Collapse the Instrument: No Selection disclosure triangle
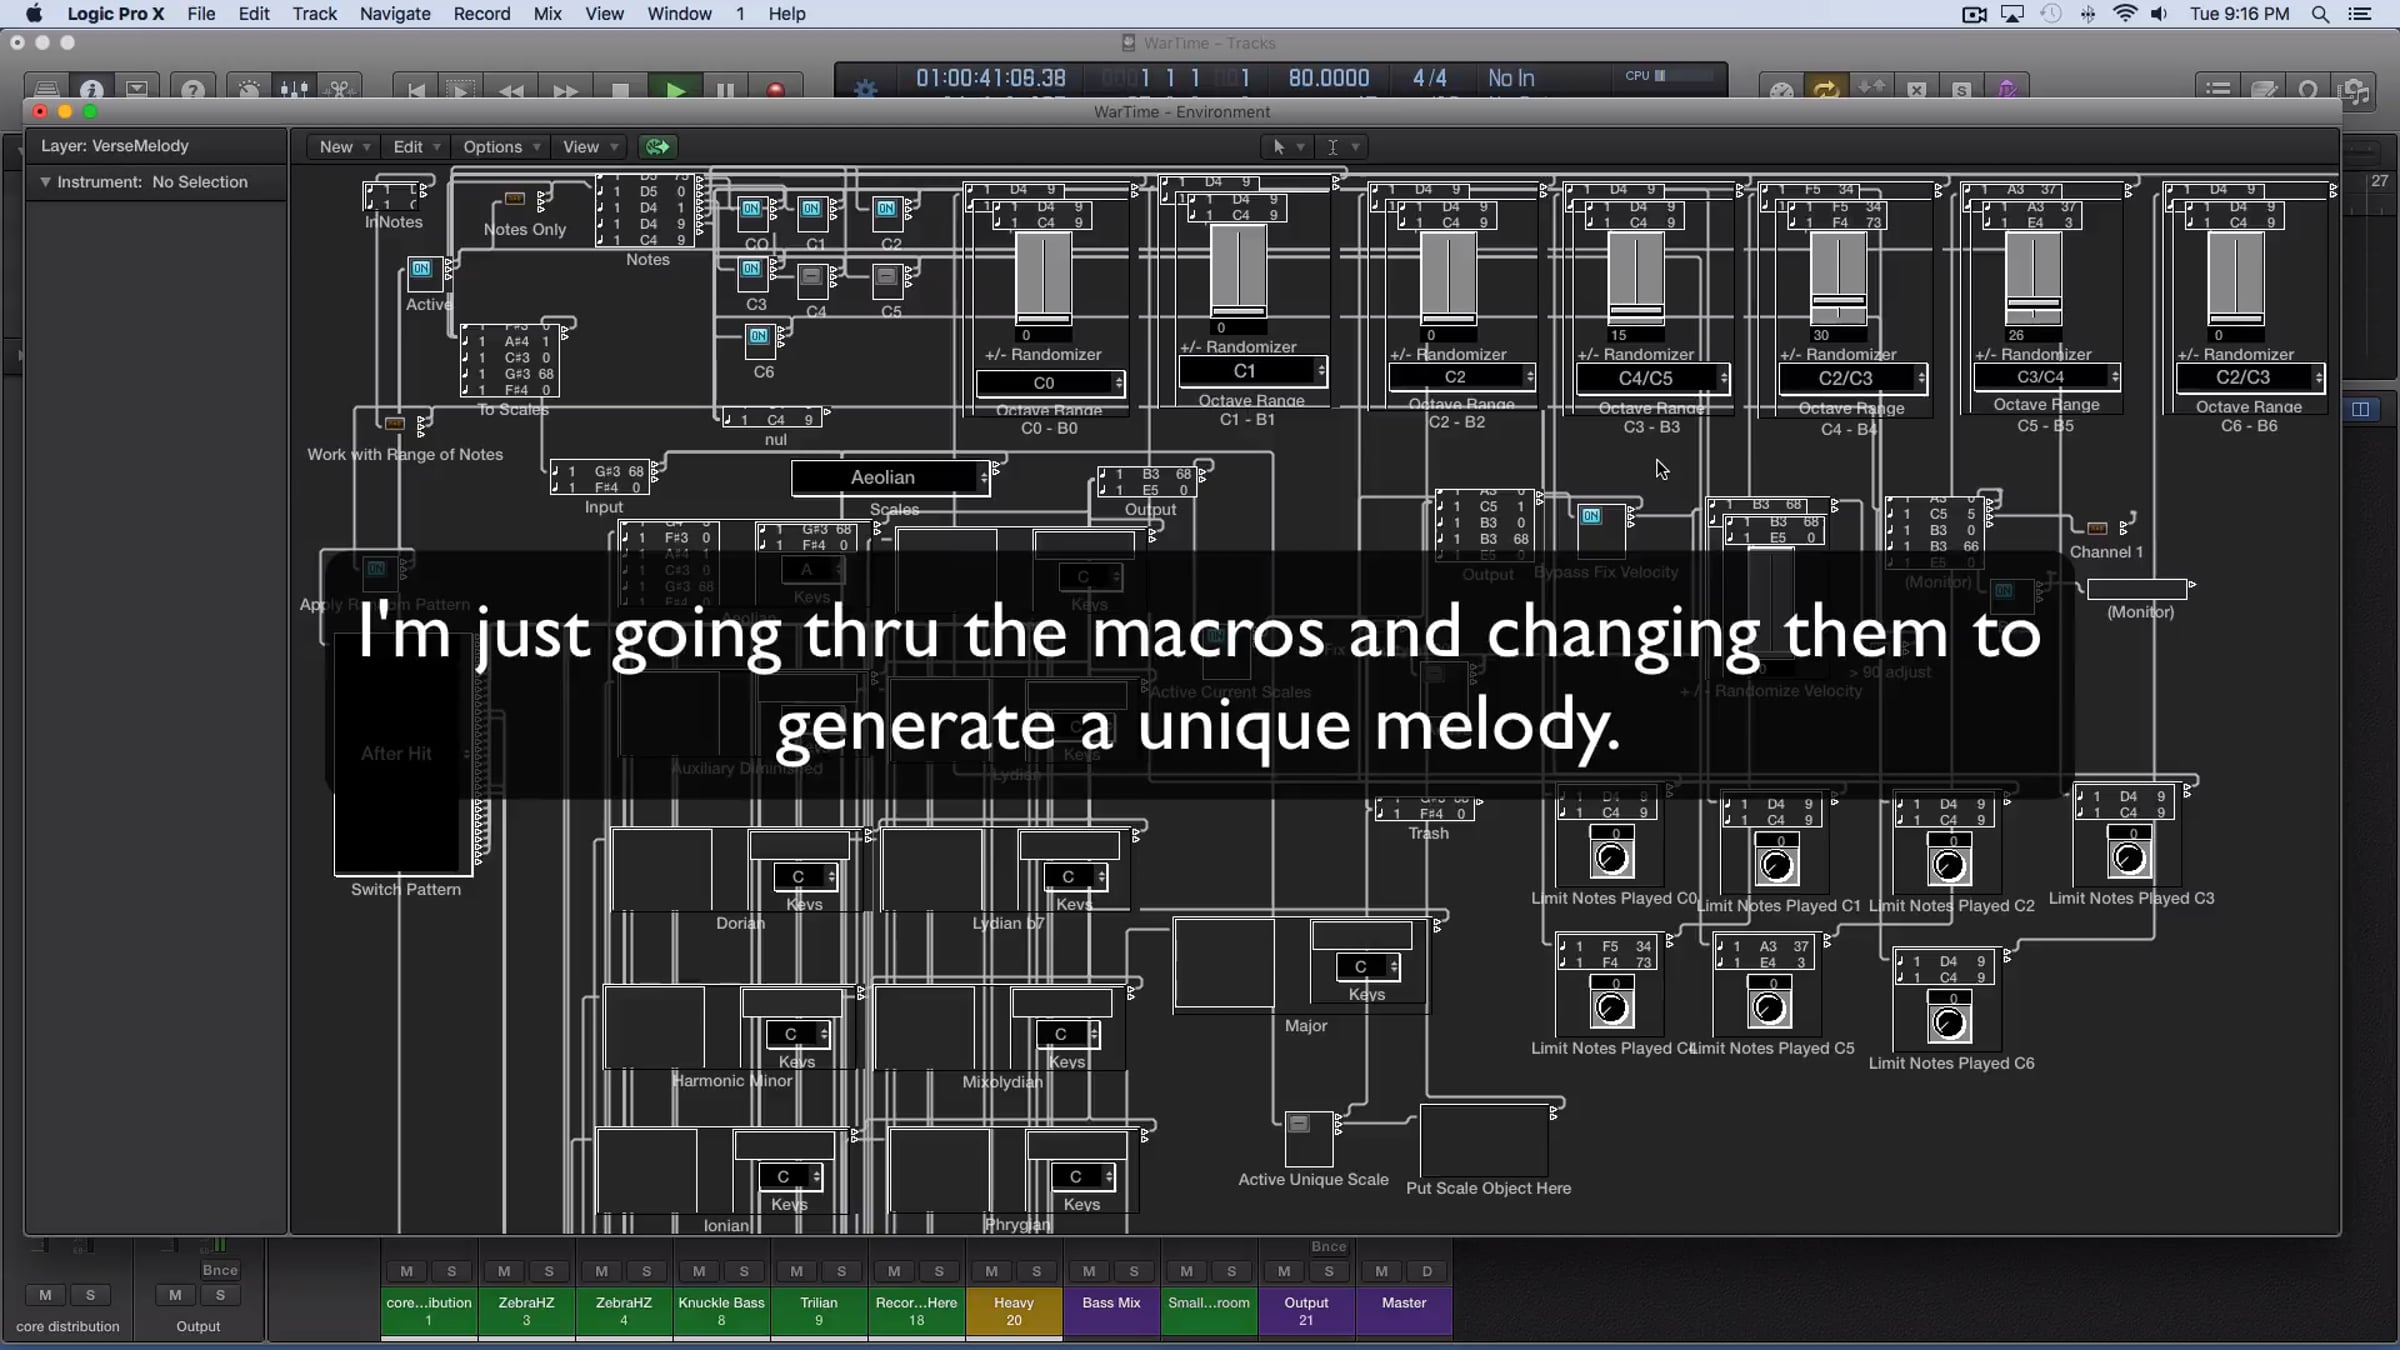This screenshot has width=2400, height=1350. (45, 182)
